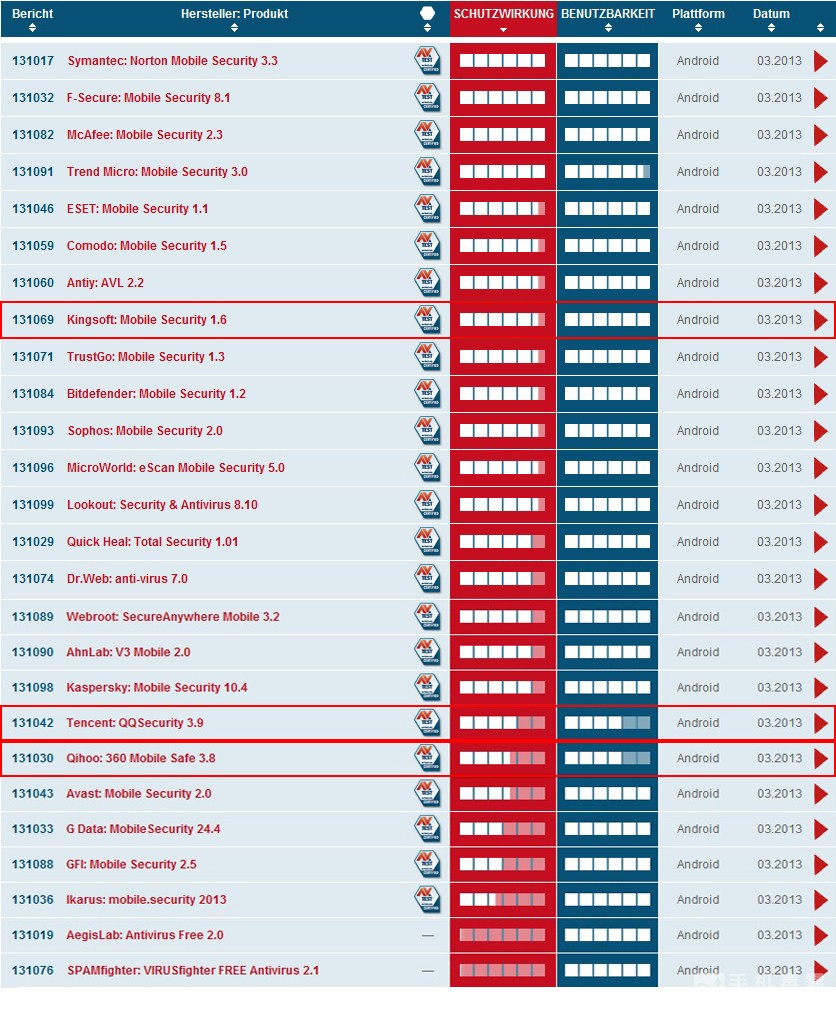The width and height of the screenshot is (836, 1011).
Task: Open McAfee Mobile Security 2.3 link
Action: pyautogui.click(x=145, y=135)
